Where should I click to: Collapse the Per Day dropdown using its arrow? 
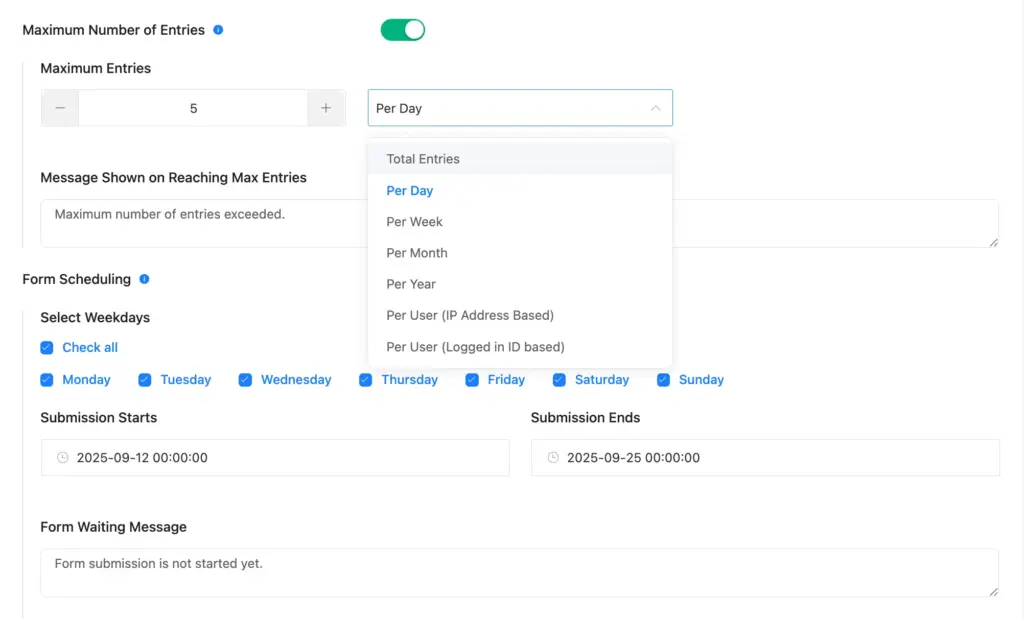click(x=655, y=108)
